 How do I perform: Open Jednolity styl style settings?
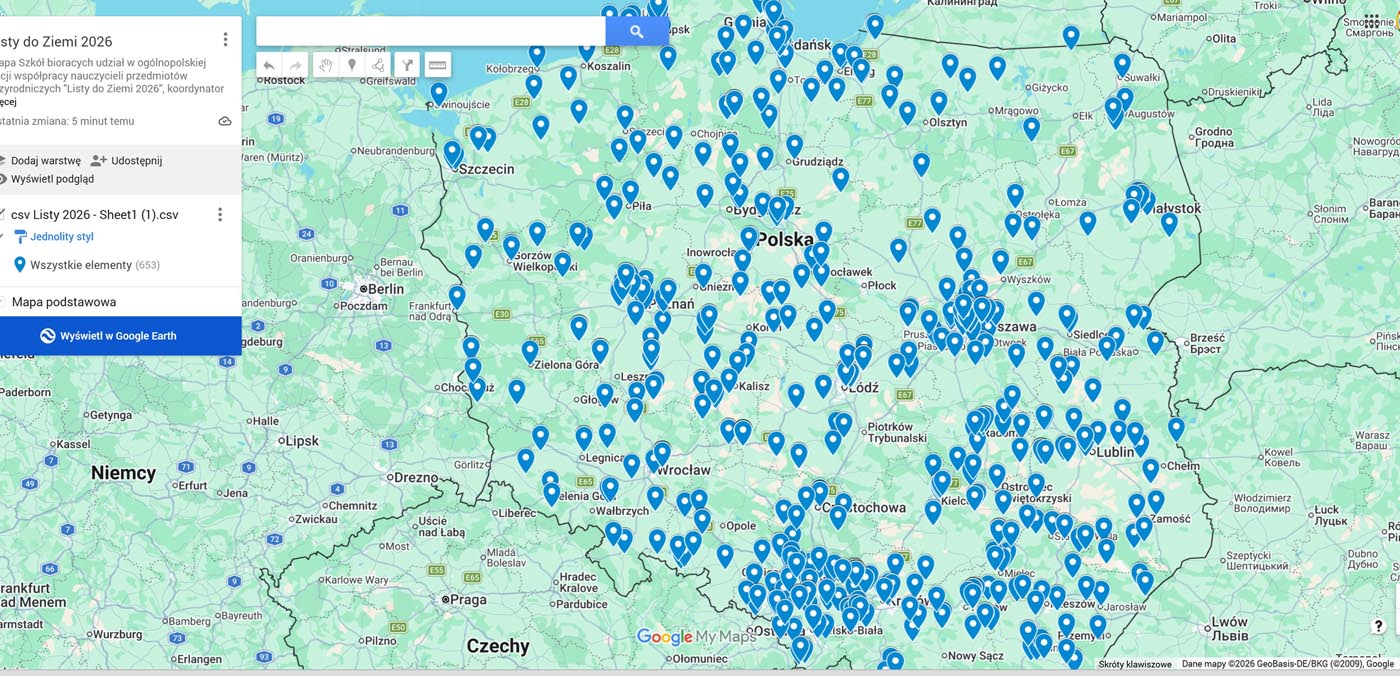click(x=61, y=237)
